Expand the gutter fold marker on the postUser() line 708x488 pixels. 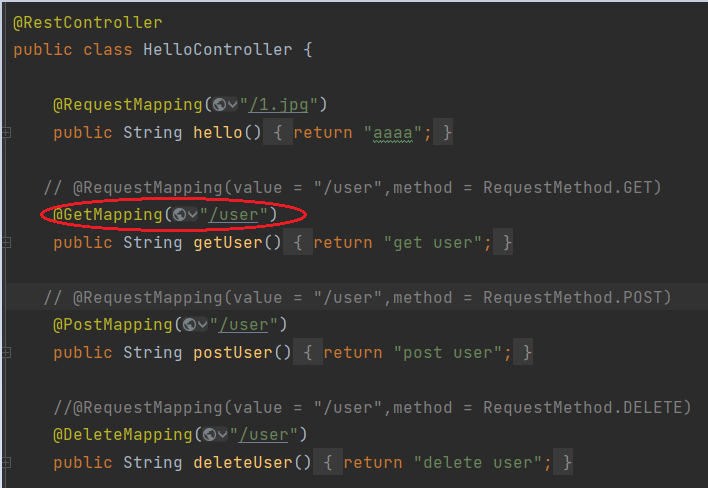[6, 353]
